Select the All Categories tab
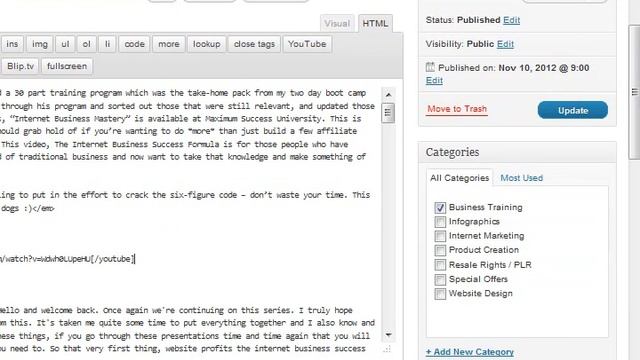The width and height of the screenshot is (640, 360). 460,178
